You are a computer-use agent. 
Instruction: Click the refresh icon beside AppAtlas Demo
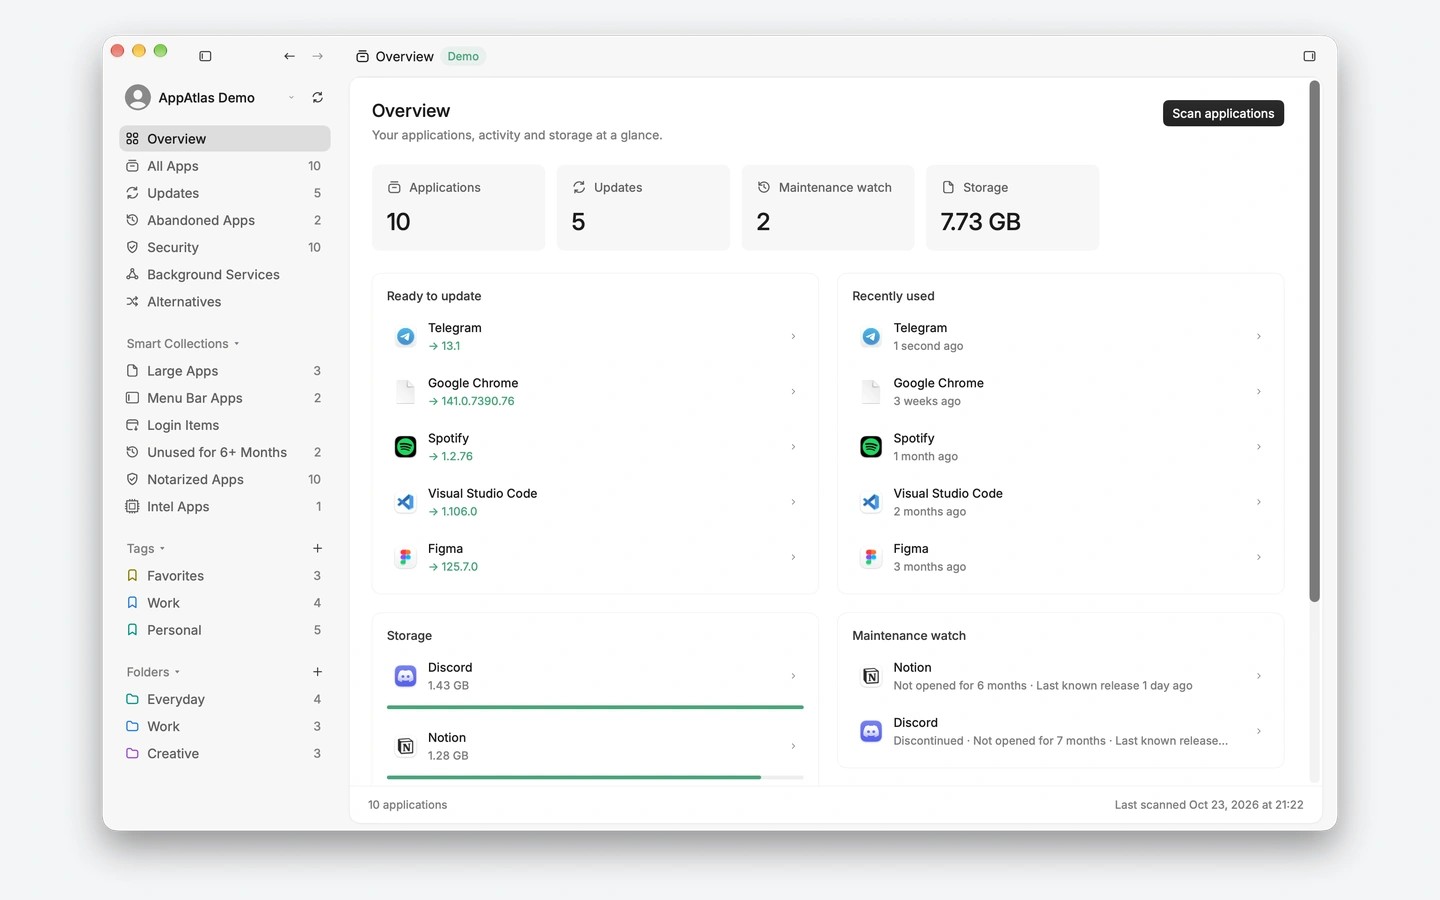(x=318, y=98)
